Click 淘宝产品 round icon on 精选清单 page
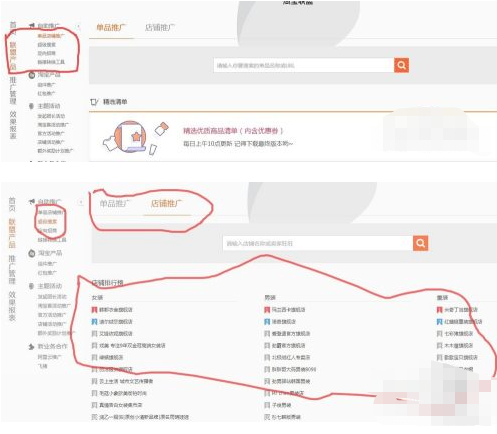 32,75
